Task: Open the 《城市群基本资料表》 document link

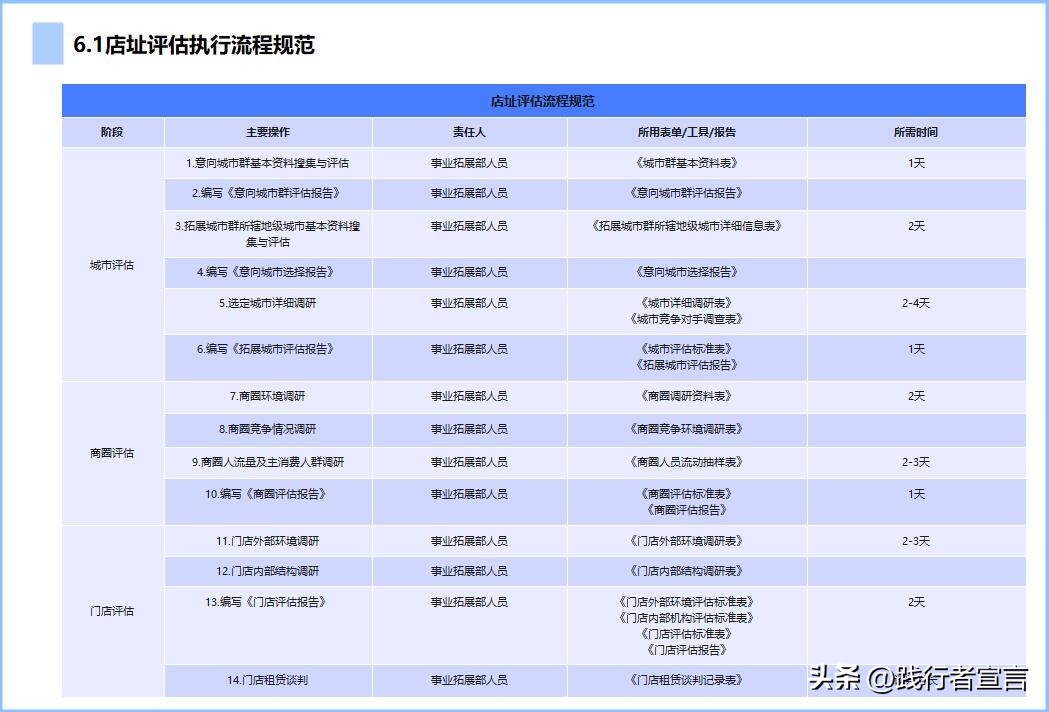Action: (x=686, y=160)
